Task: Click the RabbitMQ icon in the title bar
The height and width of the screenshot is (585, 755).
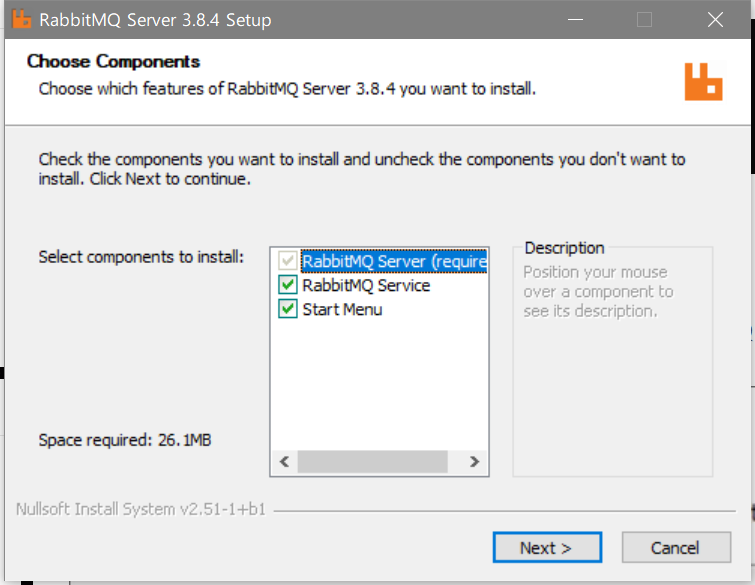Action: coord(21,19)
